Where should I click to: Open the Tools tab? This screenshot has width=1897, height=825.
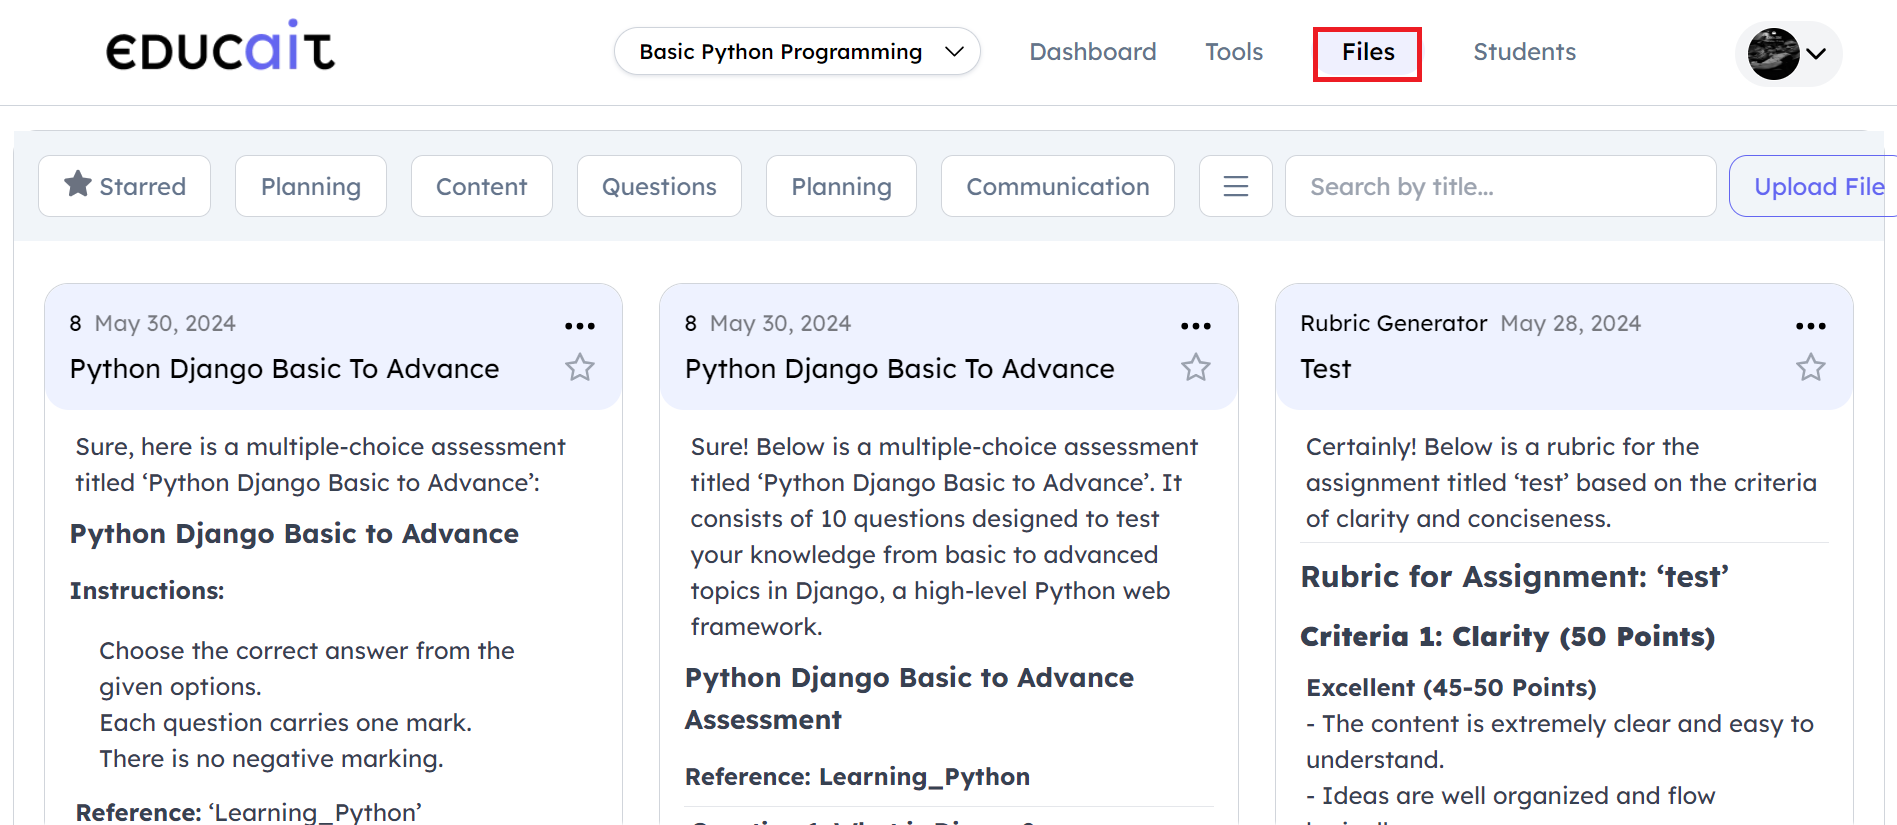(x=1233, y=52)
